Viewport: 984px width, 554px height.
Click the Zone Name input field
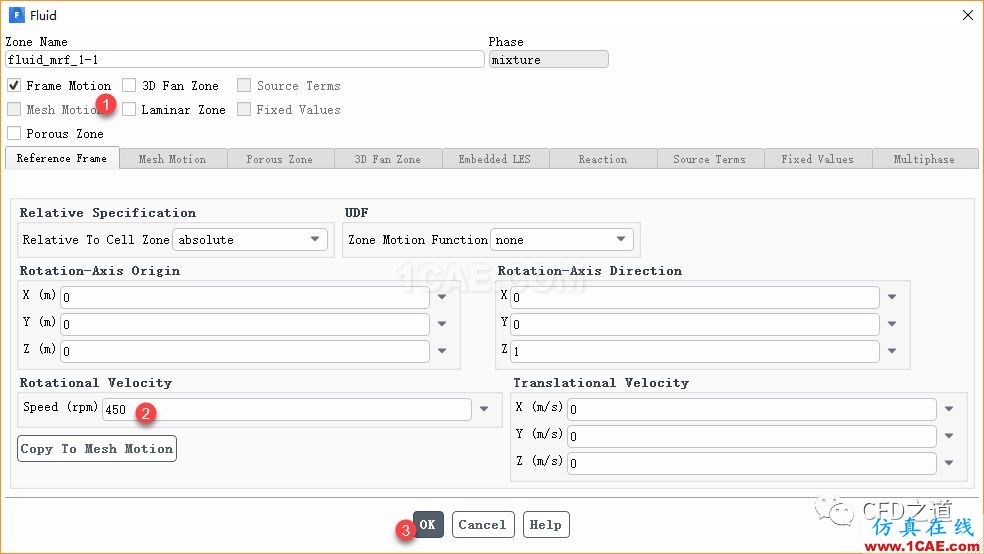(x=245, y=60)
